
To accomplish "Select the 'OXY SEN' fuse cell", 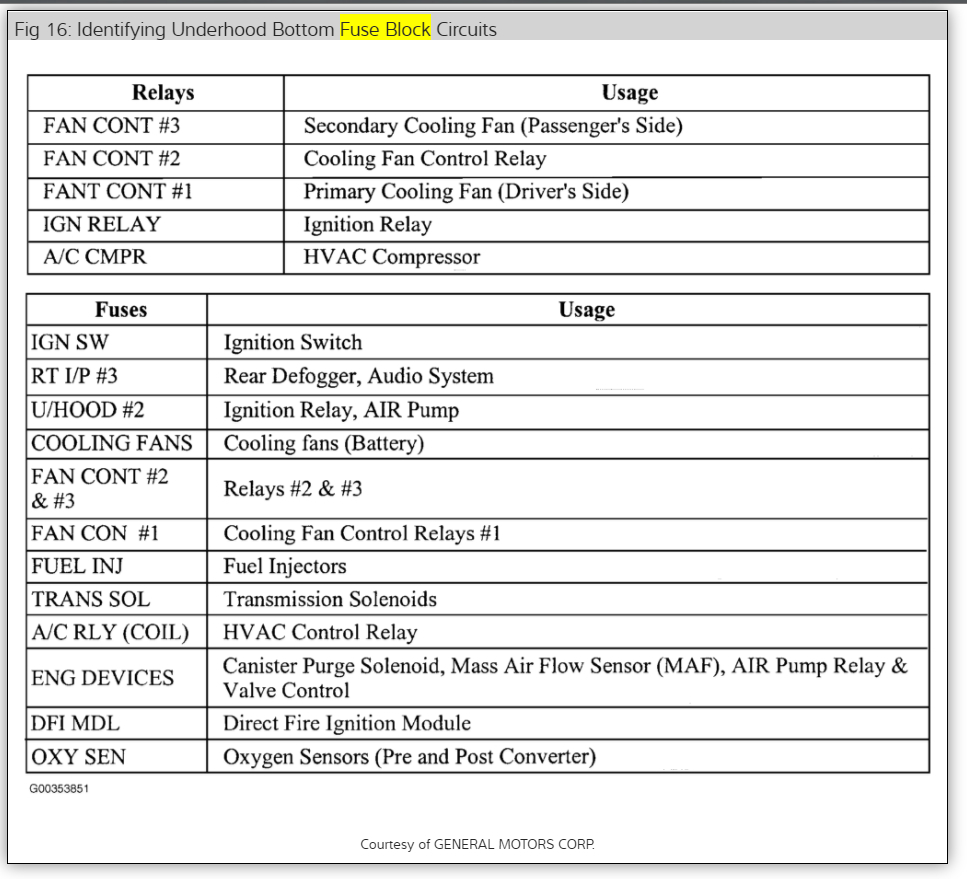I will 117,756.
